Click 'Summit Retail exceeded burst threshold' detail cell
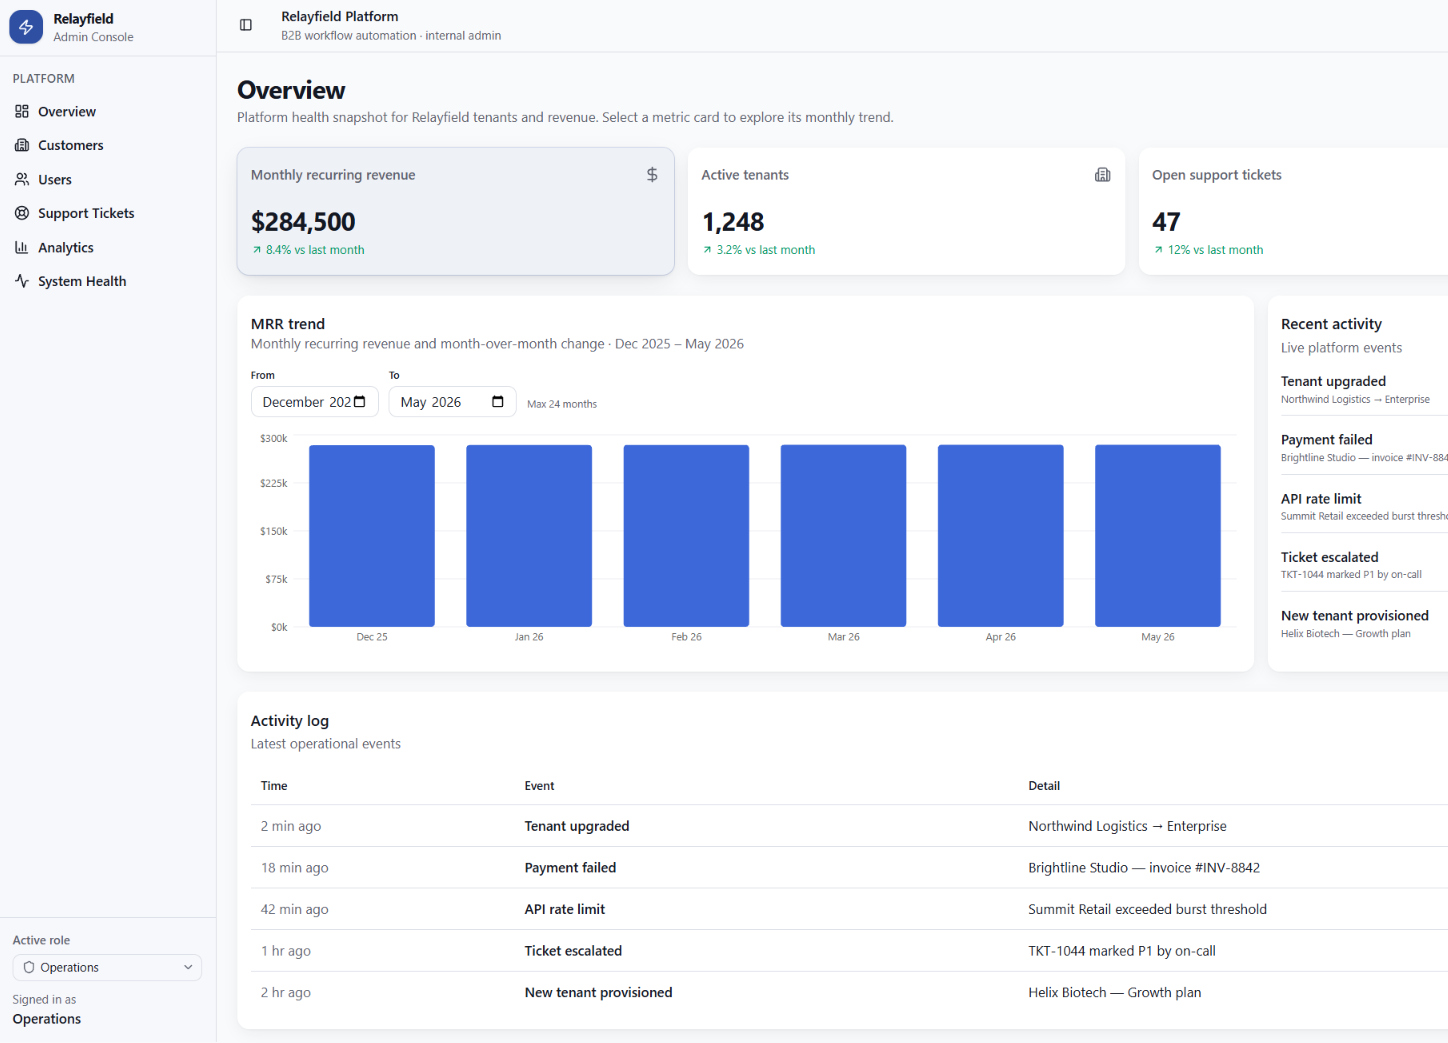The image size is (1448, 1043). pyautogui.click(x=1147, y=909)
